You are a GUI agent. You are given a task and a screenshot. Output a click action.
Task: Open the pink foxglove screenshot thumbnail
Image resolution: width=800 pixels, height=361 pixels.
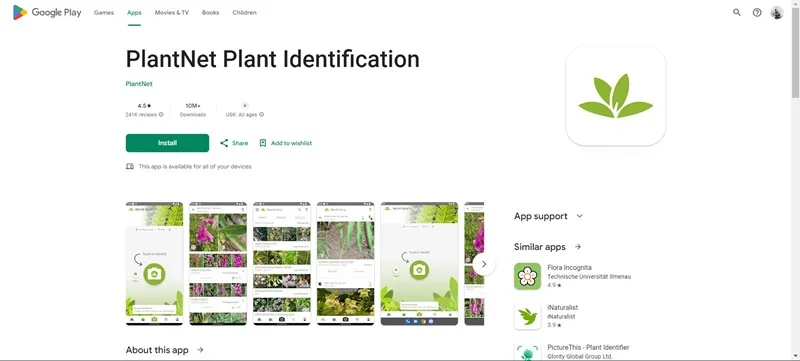coord(218,264)
